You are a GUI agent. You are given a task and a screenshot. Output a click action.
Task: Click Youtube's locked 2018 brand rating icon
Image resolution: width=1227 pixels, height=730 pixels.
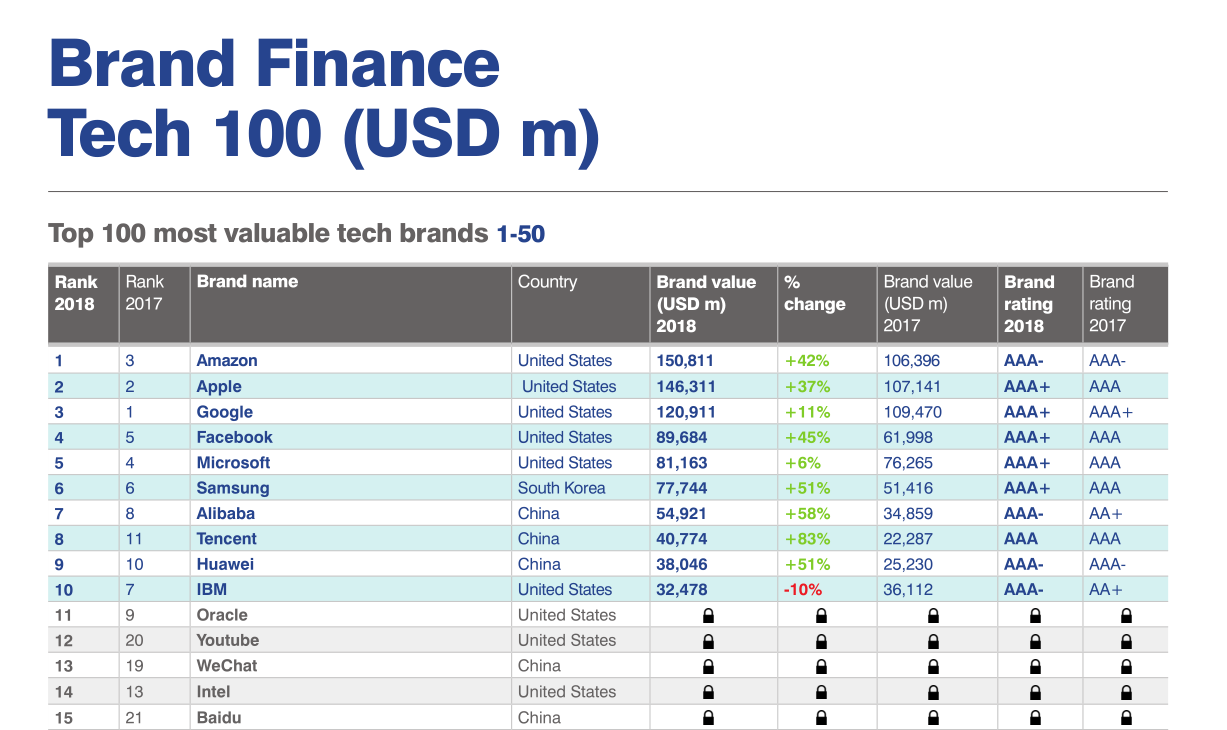pos(1035,641)
